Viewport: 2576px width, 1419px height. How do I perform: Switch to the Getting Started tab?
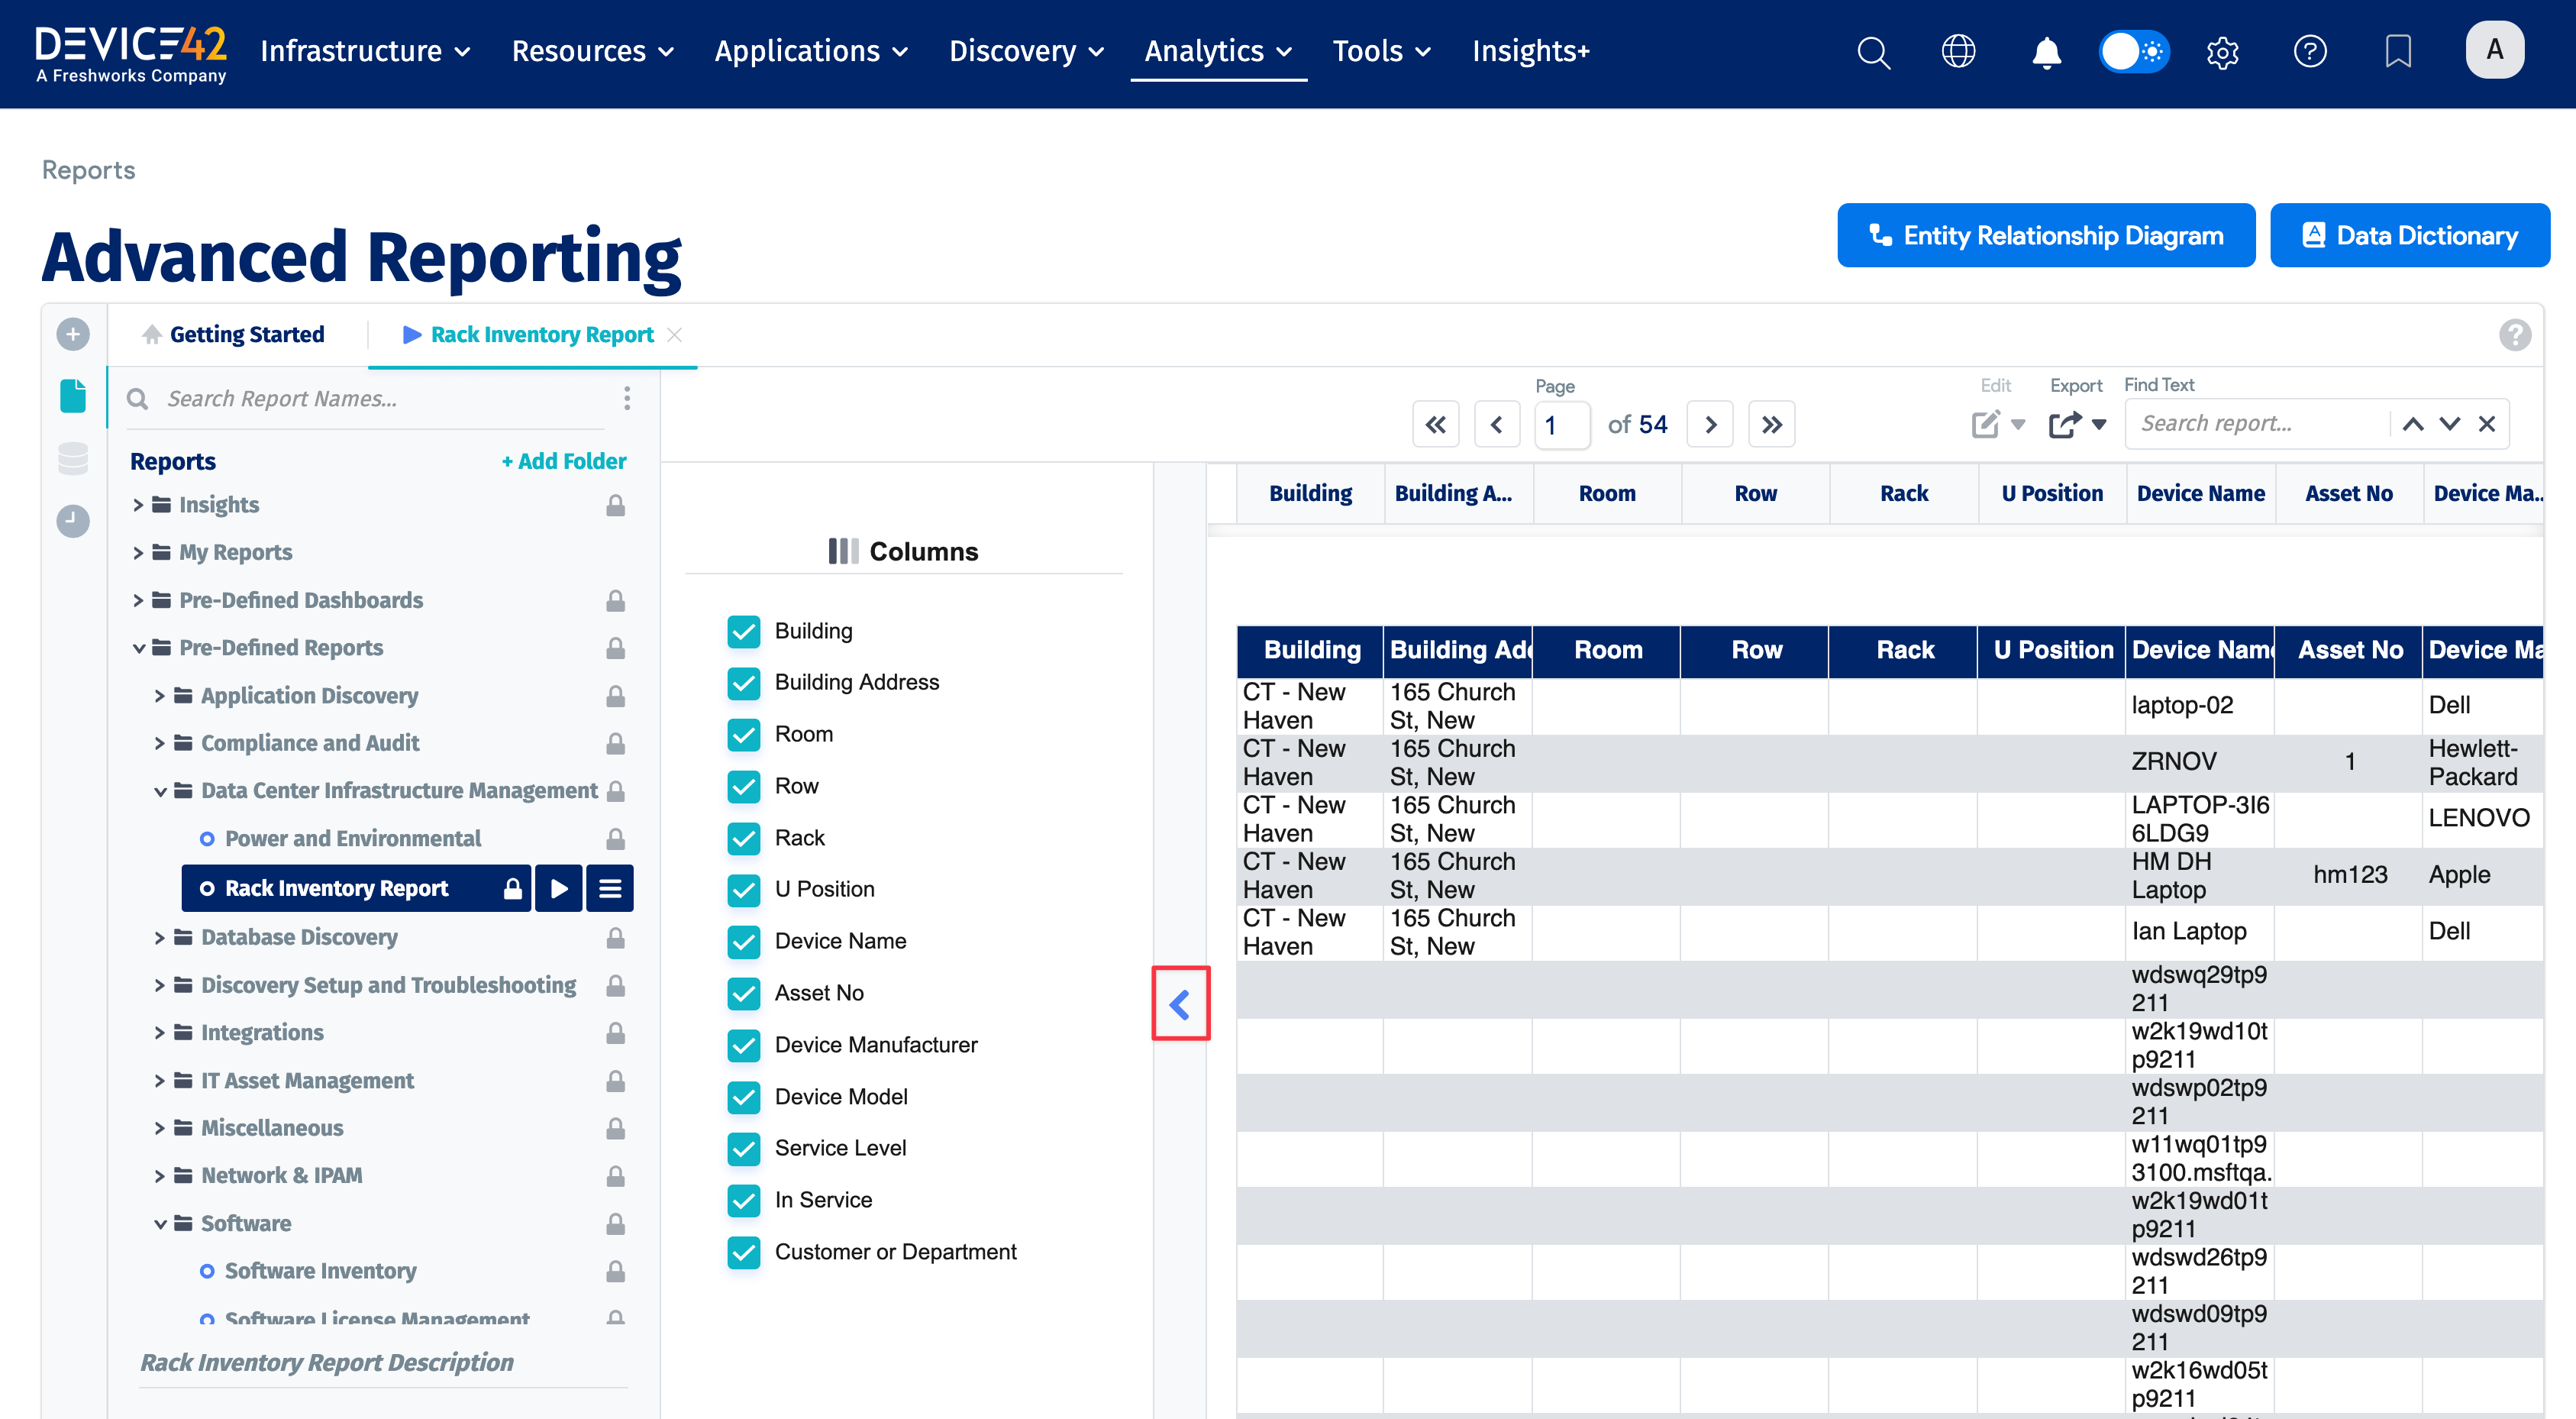(x=233, y=334)
